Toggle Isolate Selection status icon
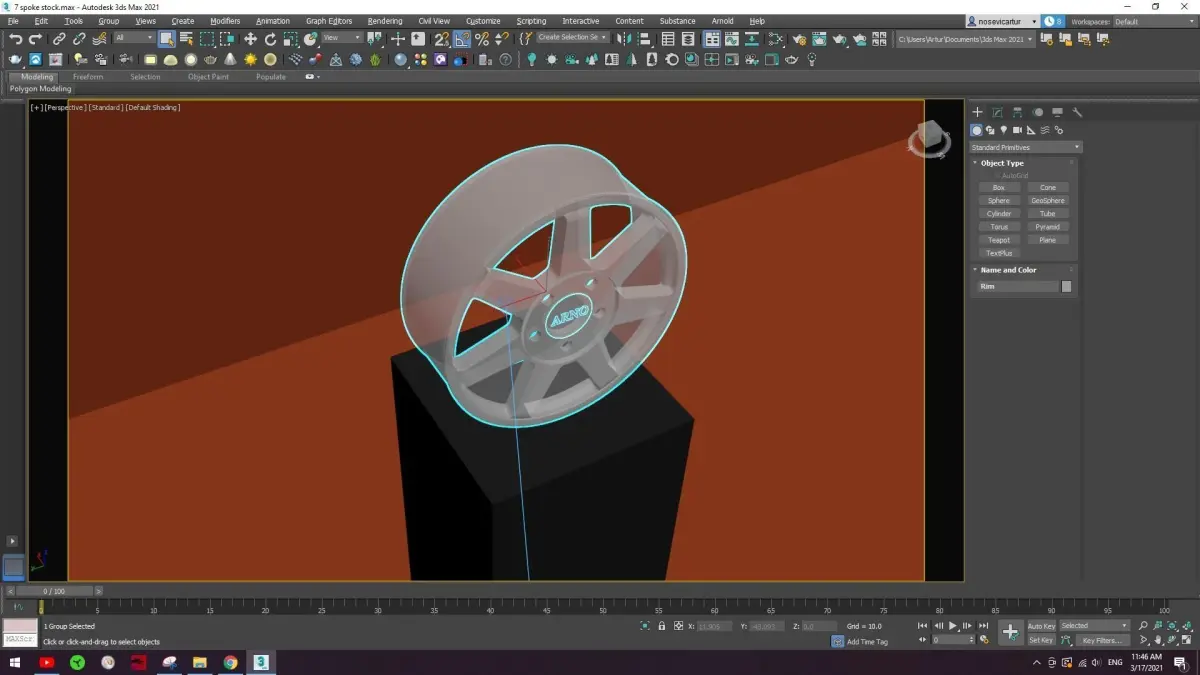 click(x=645, y=626)
